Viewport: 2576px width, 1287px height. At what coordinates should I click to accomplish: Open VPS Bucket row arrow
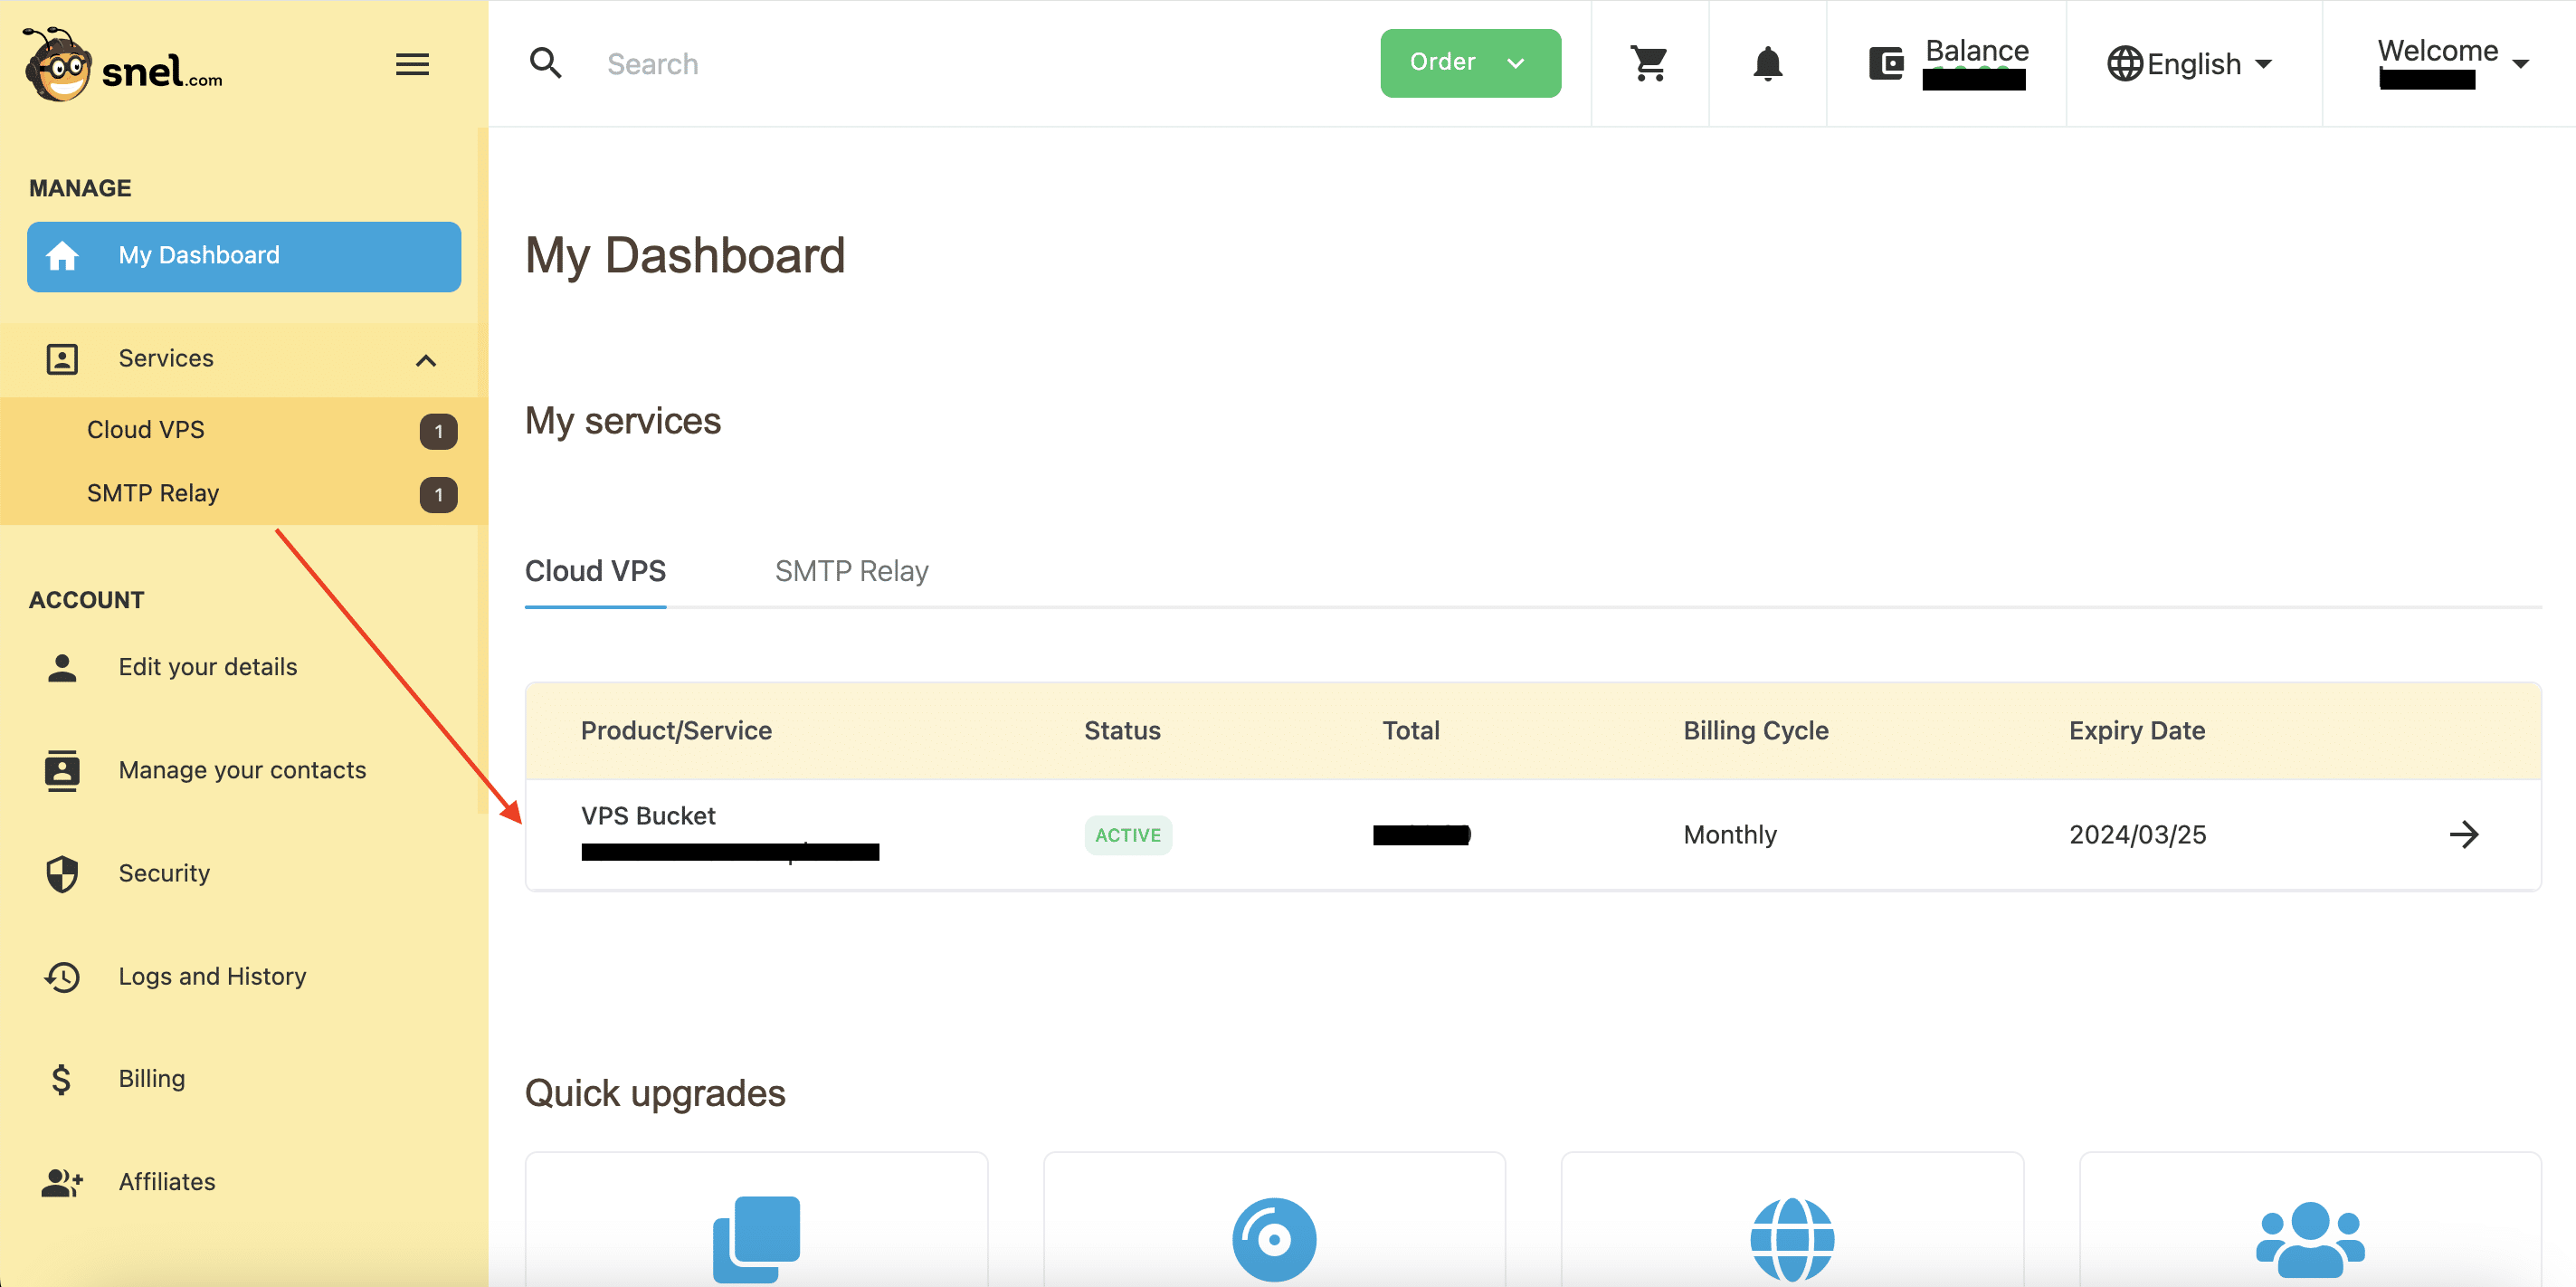pyautogui.click(x=2464, y=834)
